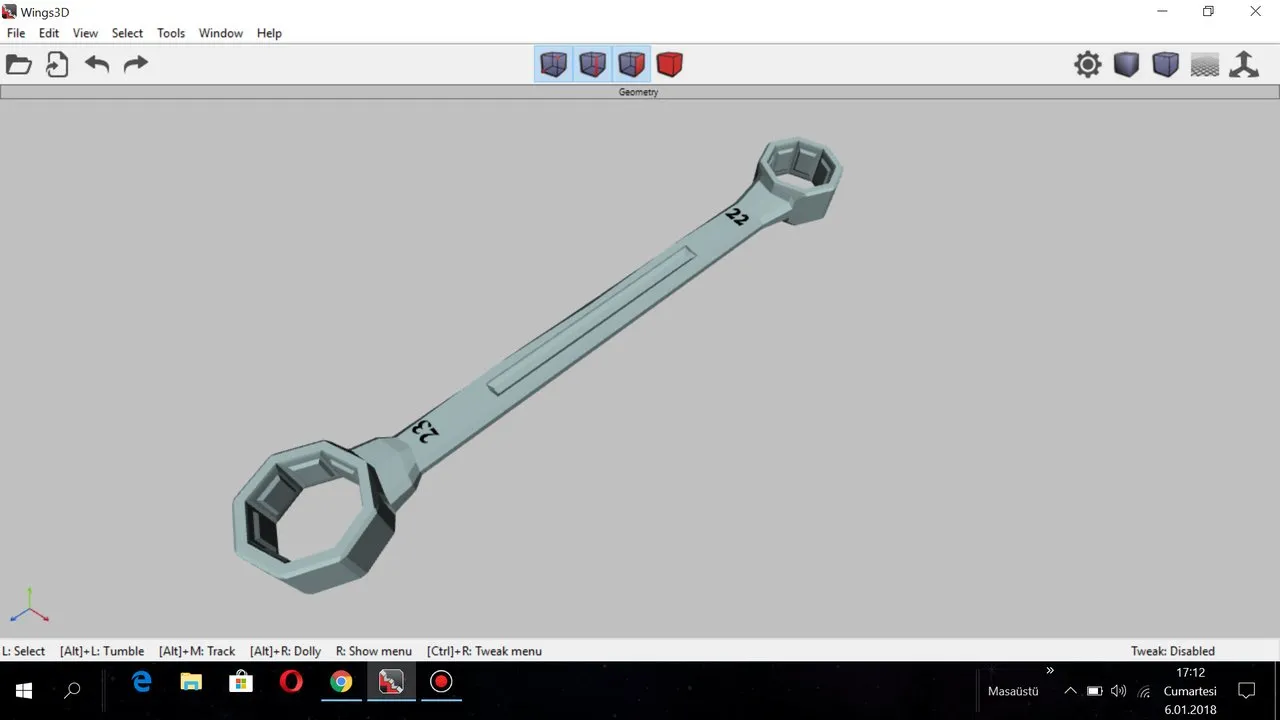Screen dimensions: 1280x720
Task: Click the Wings3D taskbar icon
Action: pos(391,683)
